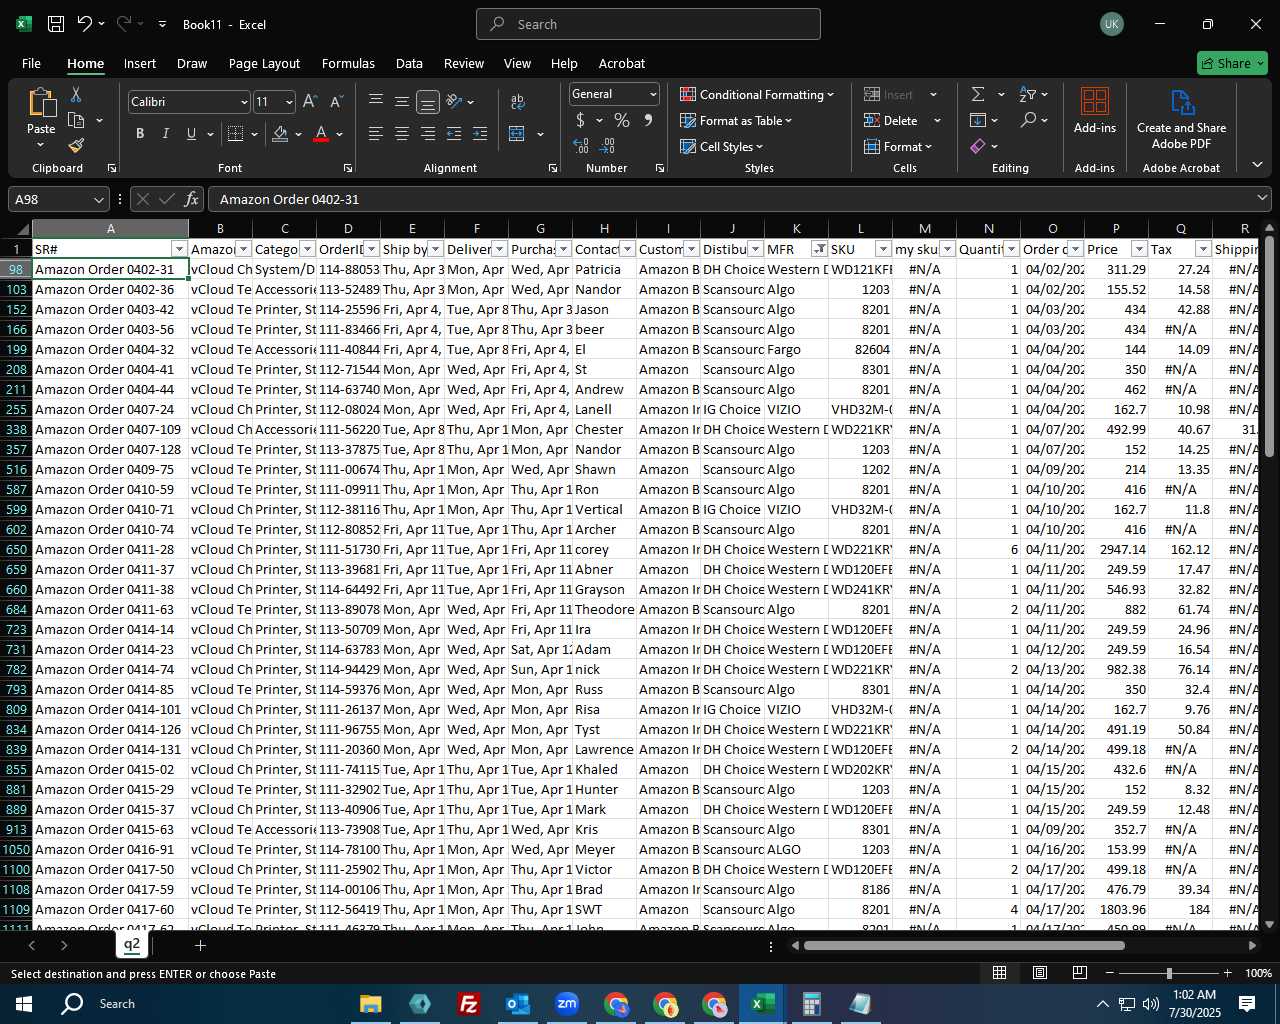Switch to the Acrobat tab
The height and width of the screenshot is (1024, 1280).
coord(622,63)
